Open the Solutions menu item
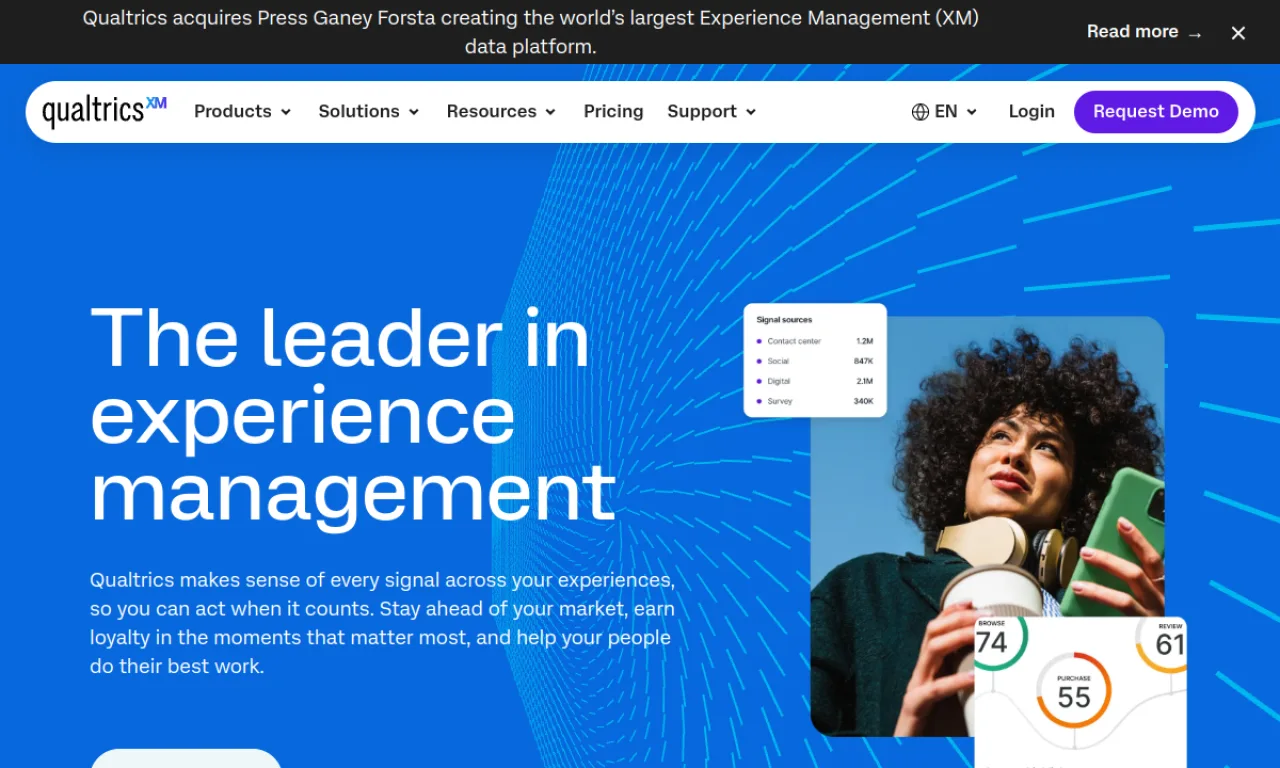This screenshot has width=1280, height=768. coord(369,112)
